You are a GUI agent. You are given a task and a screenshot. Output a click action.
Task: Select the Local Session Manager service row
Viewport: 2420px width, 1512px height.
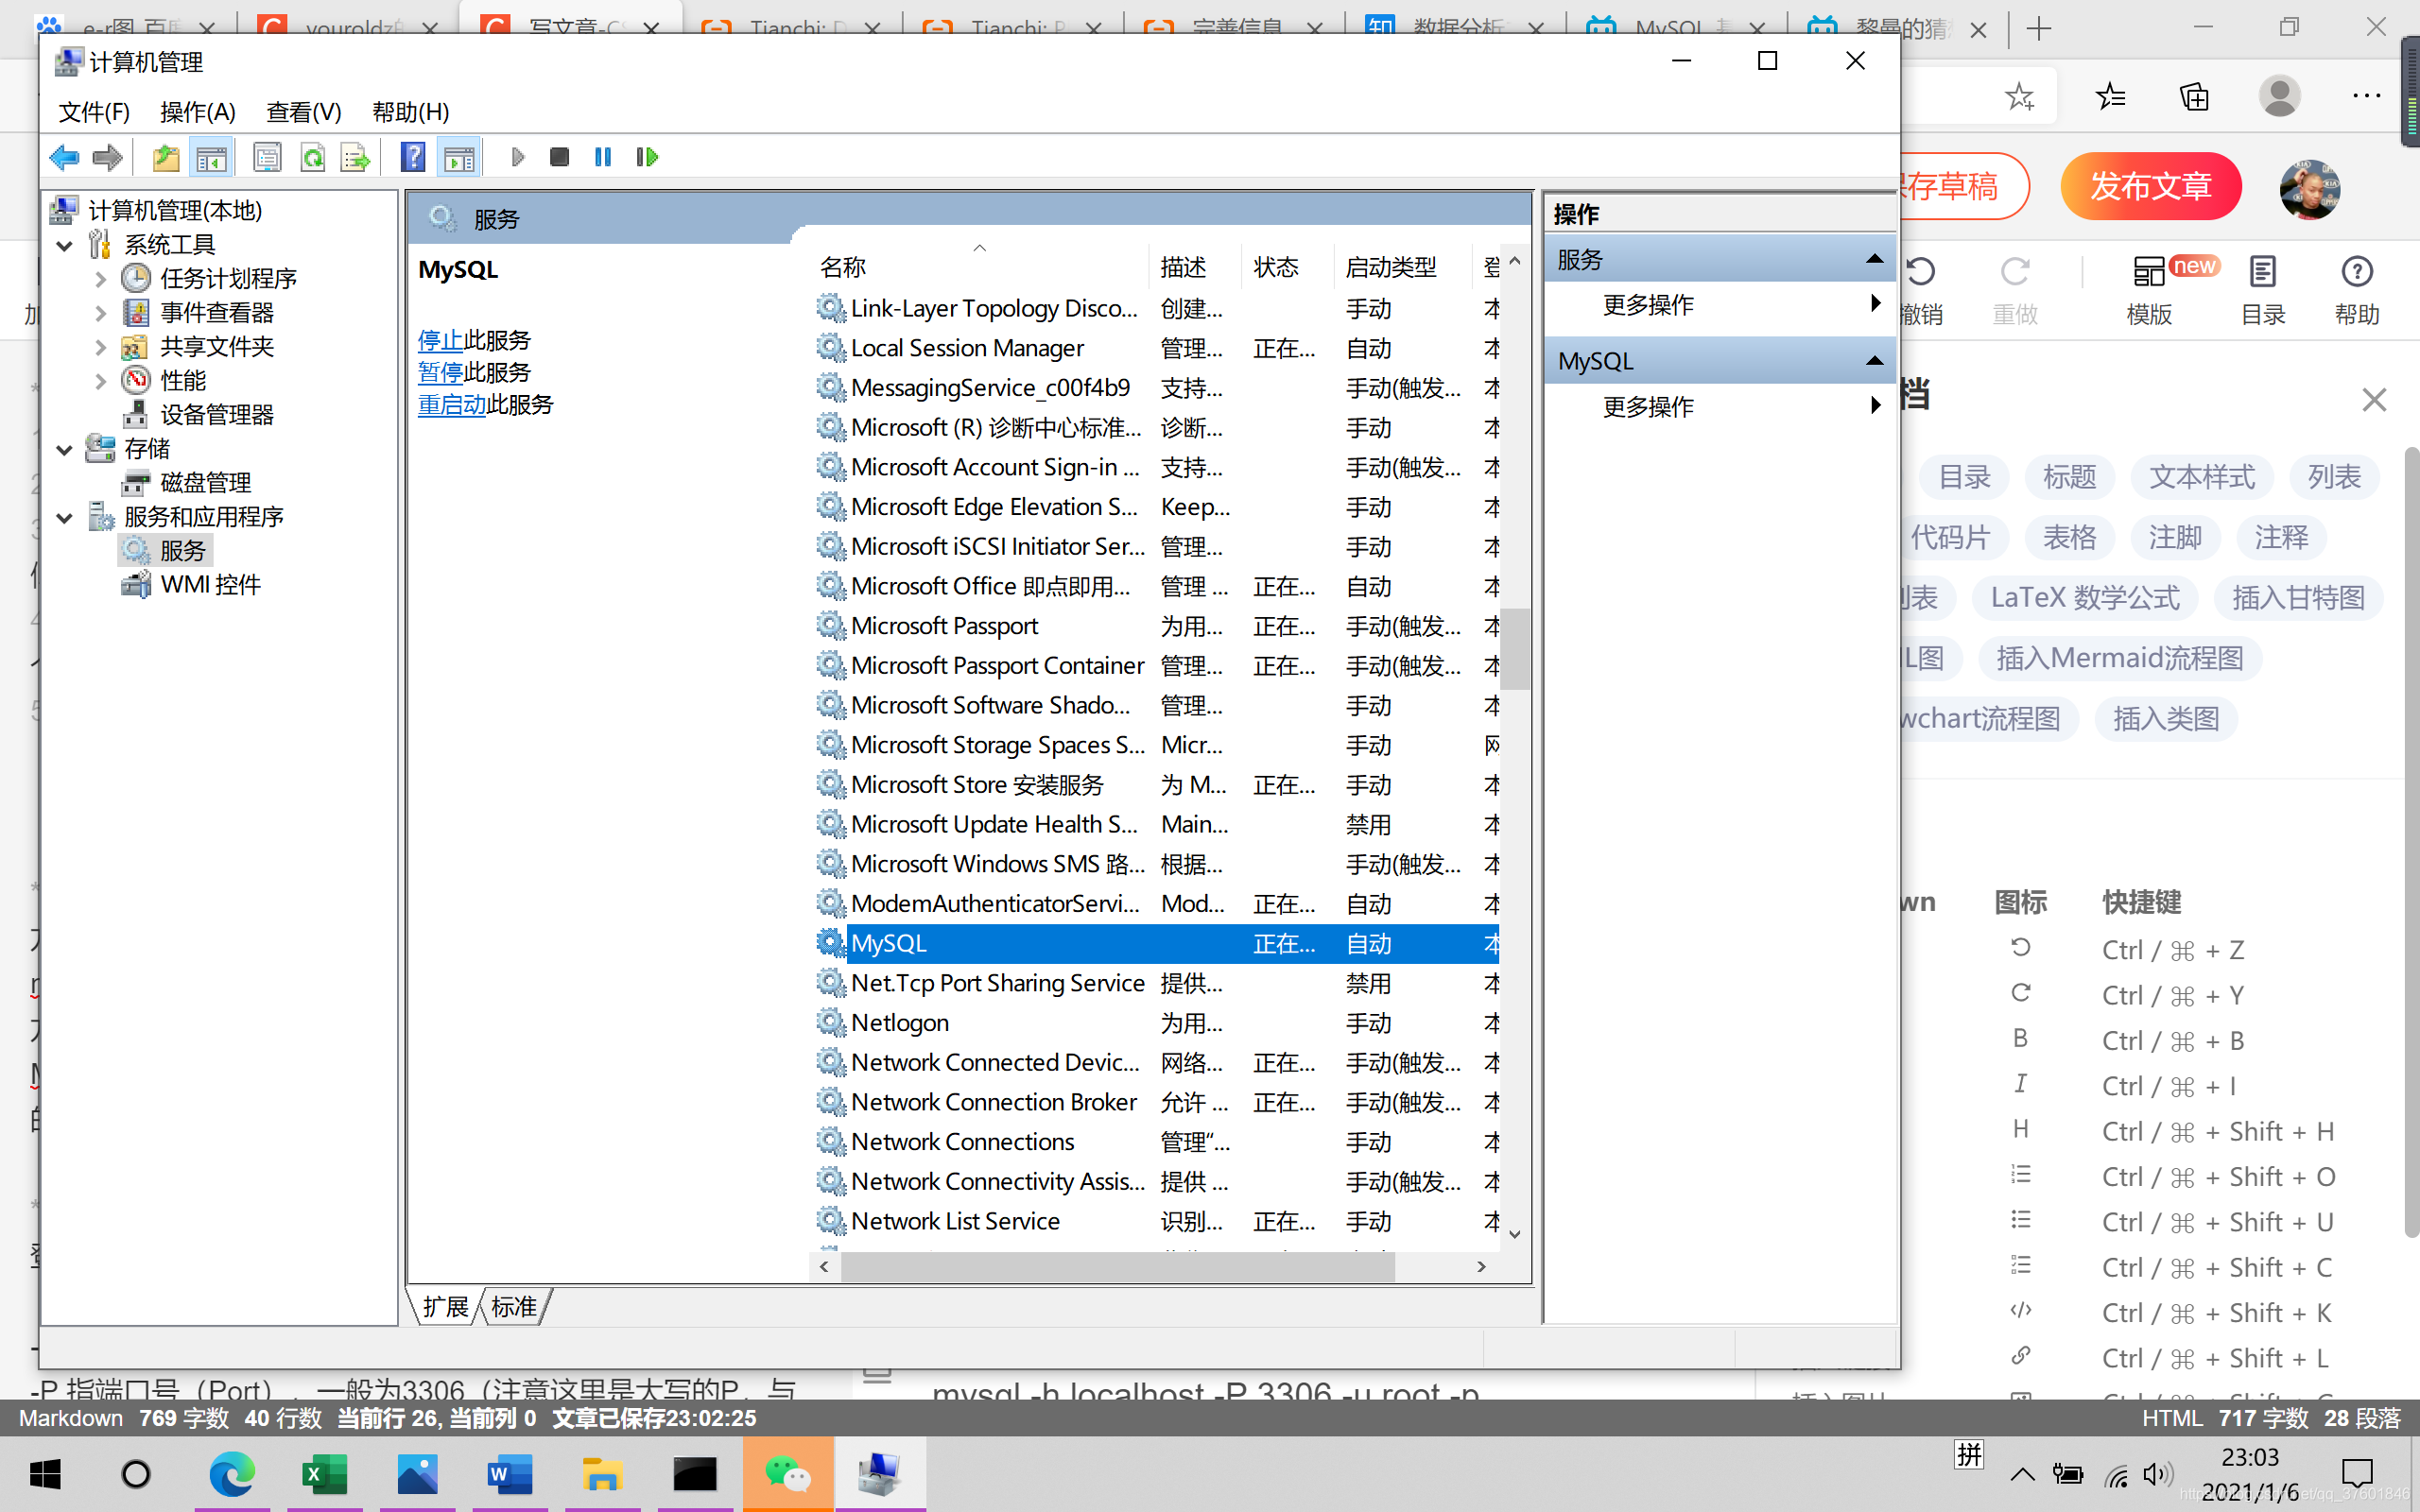(1155, 348)
